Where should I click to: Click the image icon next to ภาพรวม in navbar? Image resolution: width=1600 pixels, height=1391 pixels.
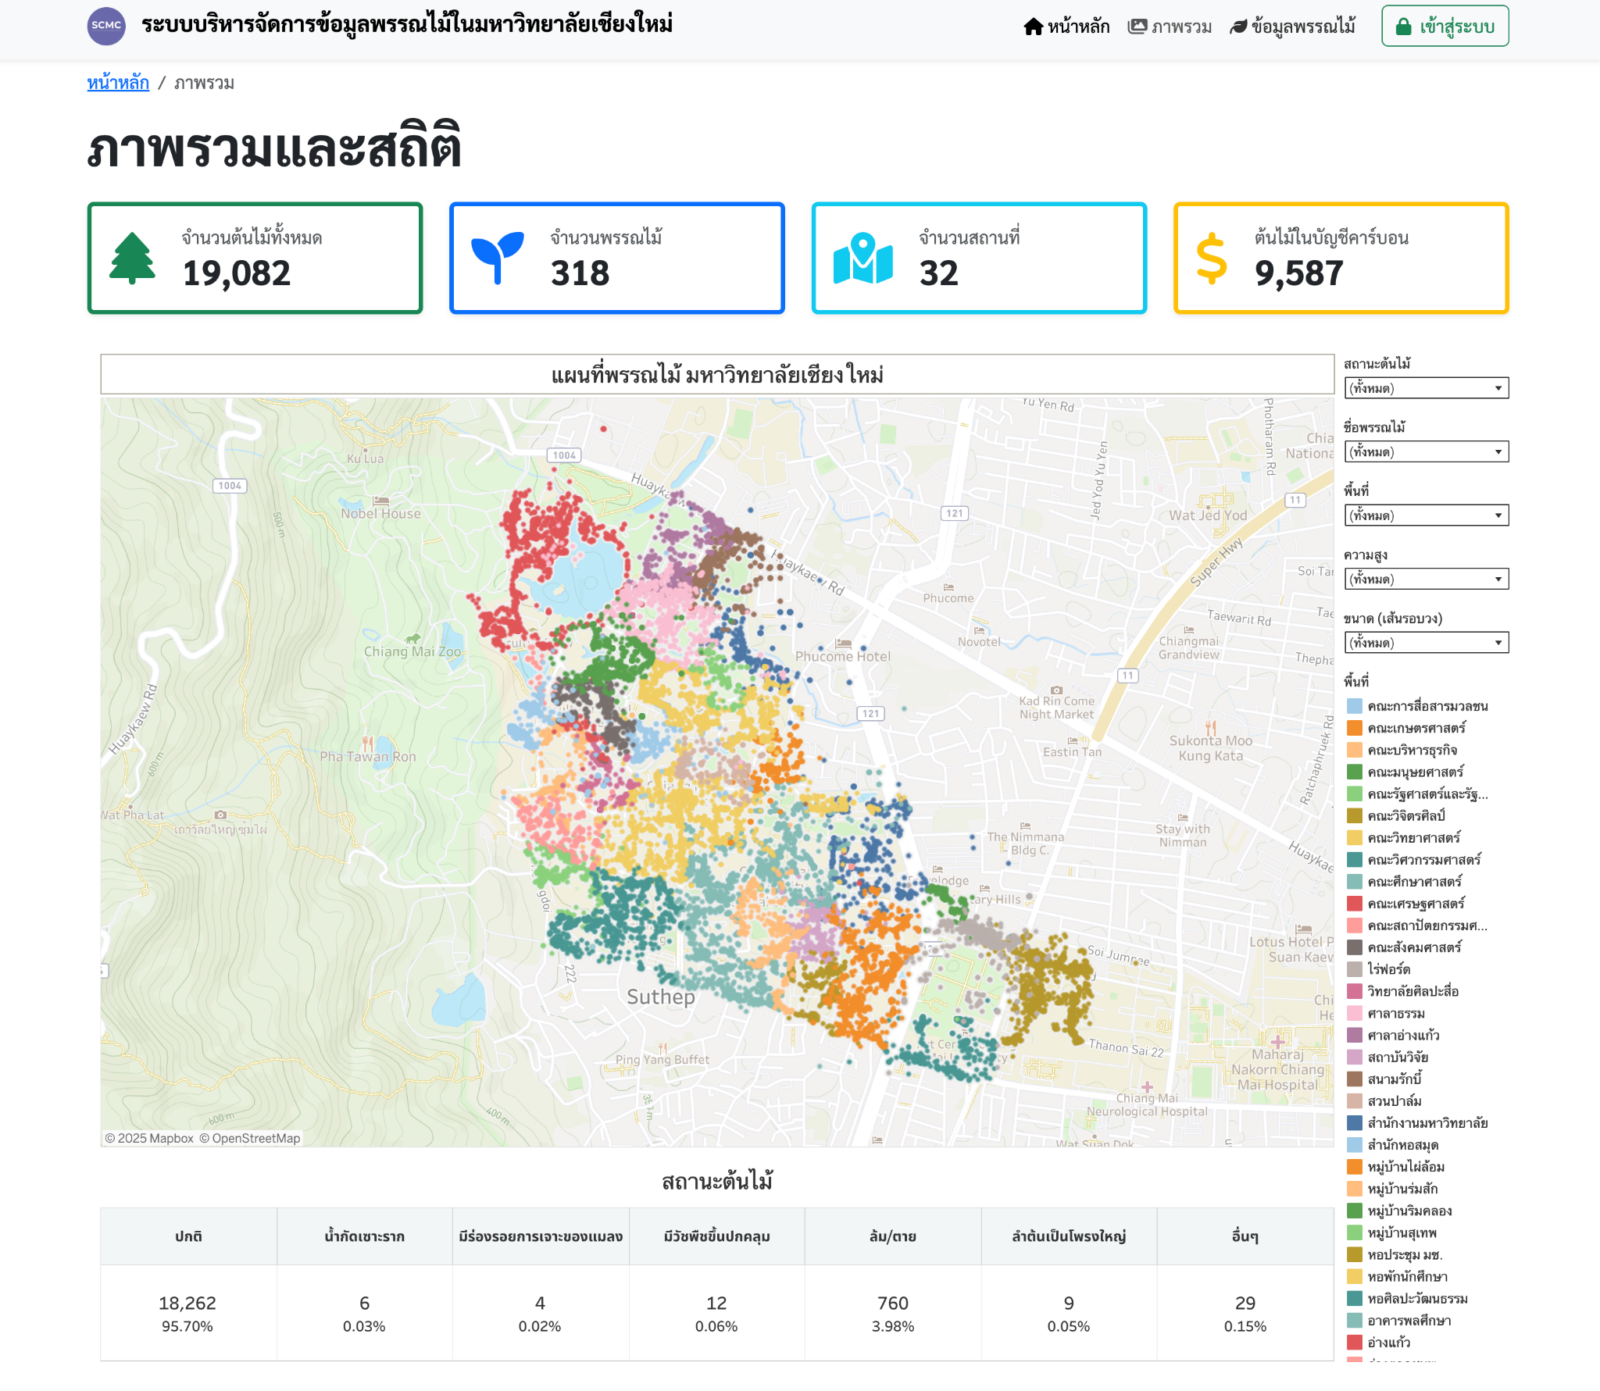click(x=1137, y=27)
